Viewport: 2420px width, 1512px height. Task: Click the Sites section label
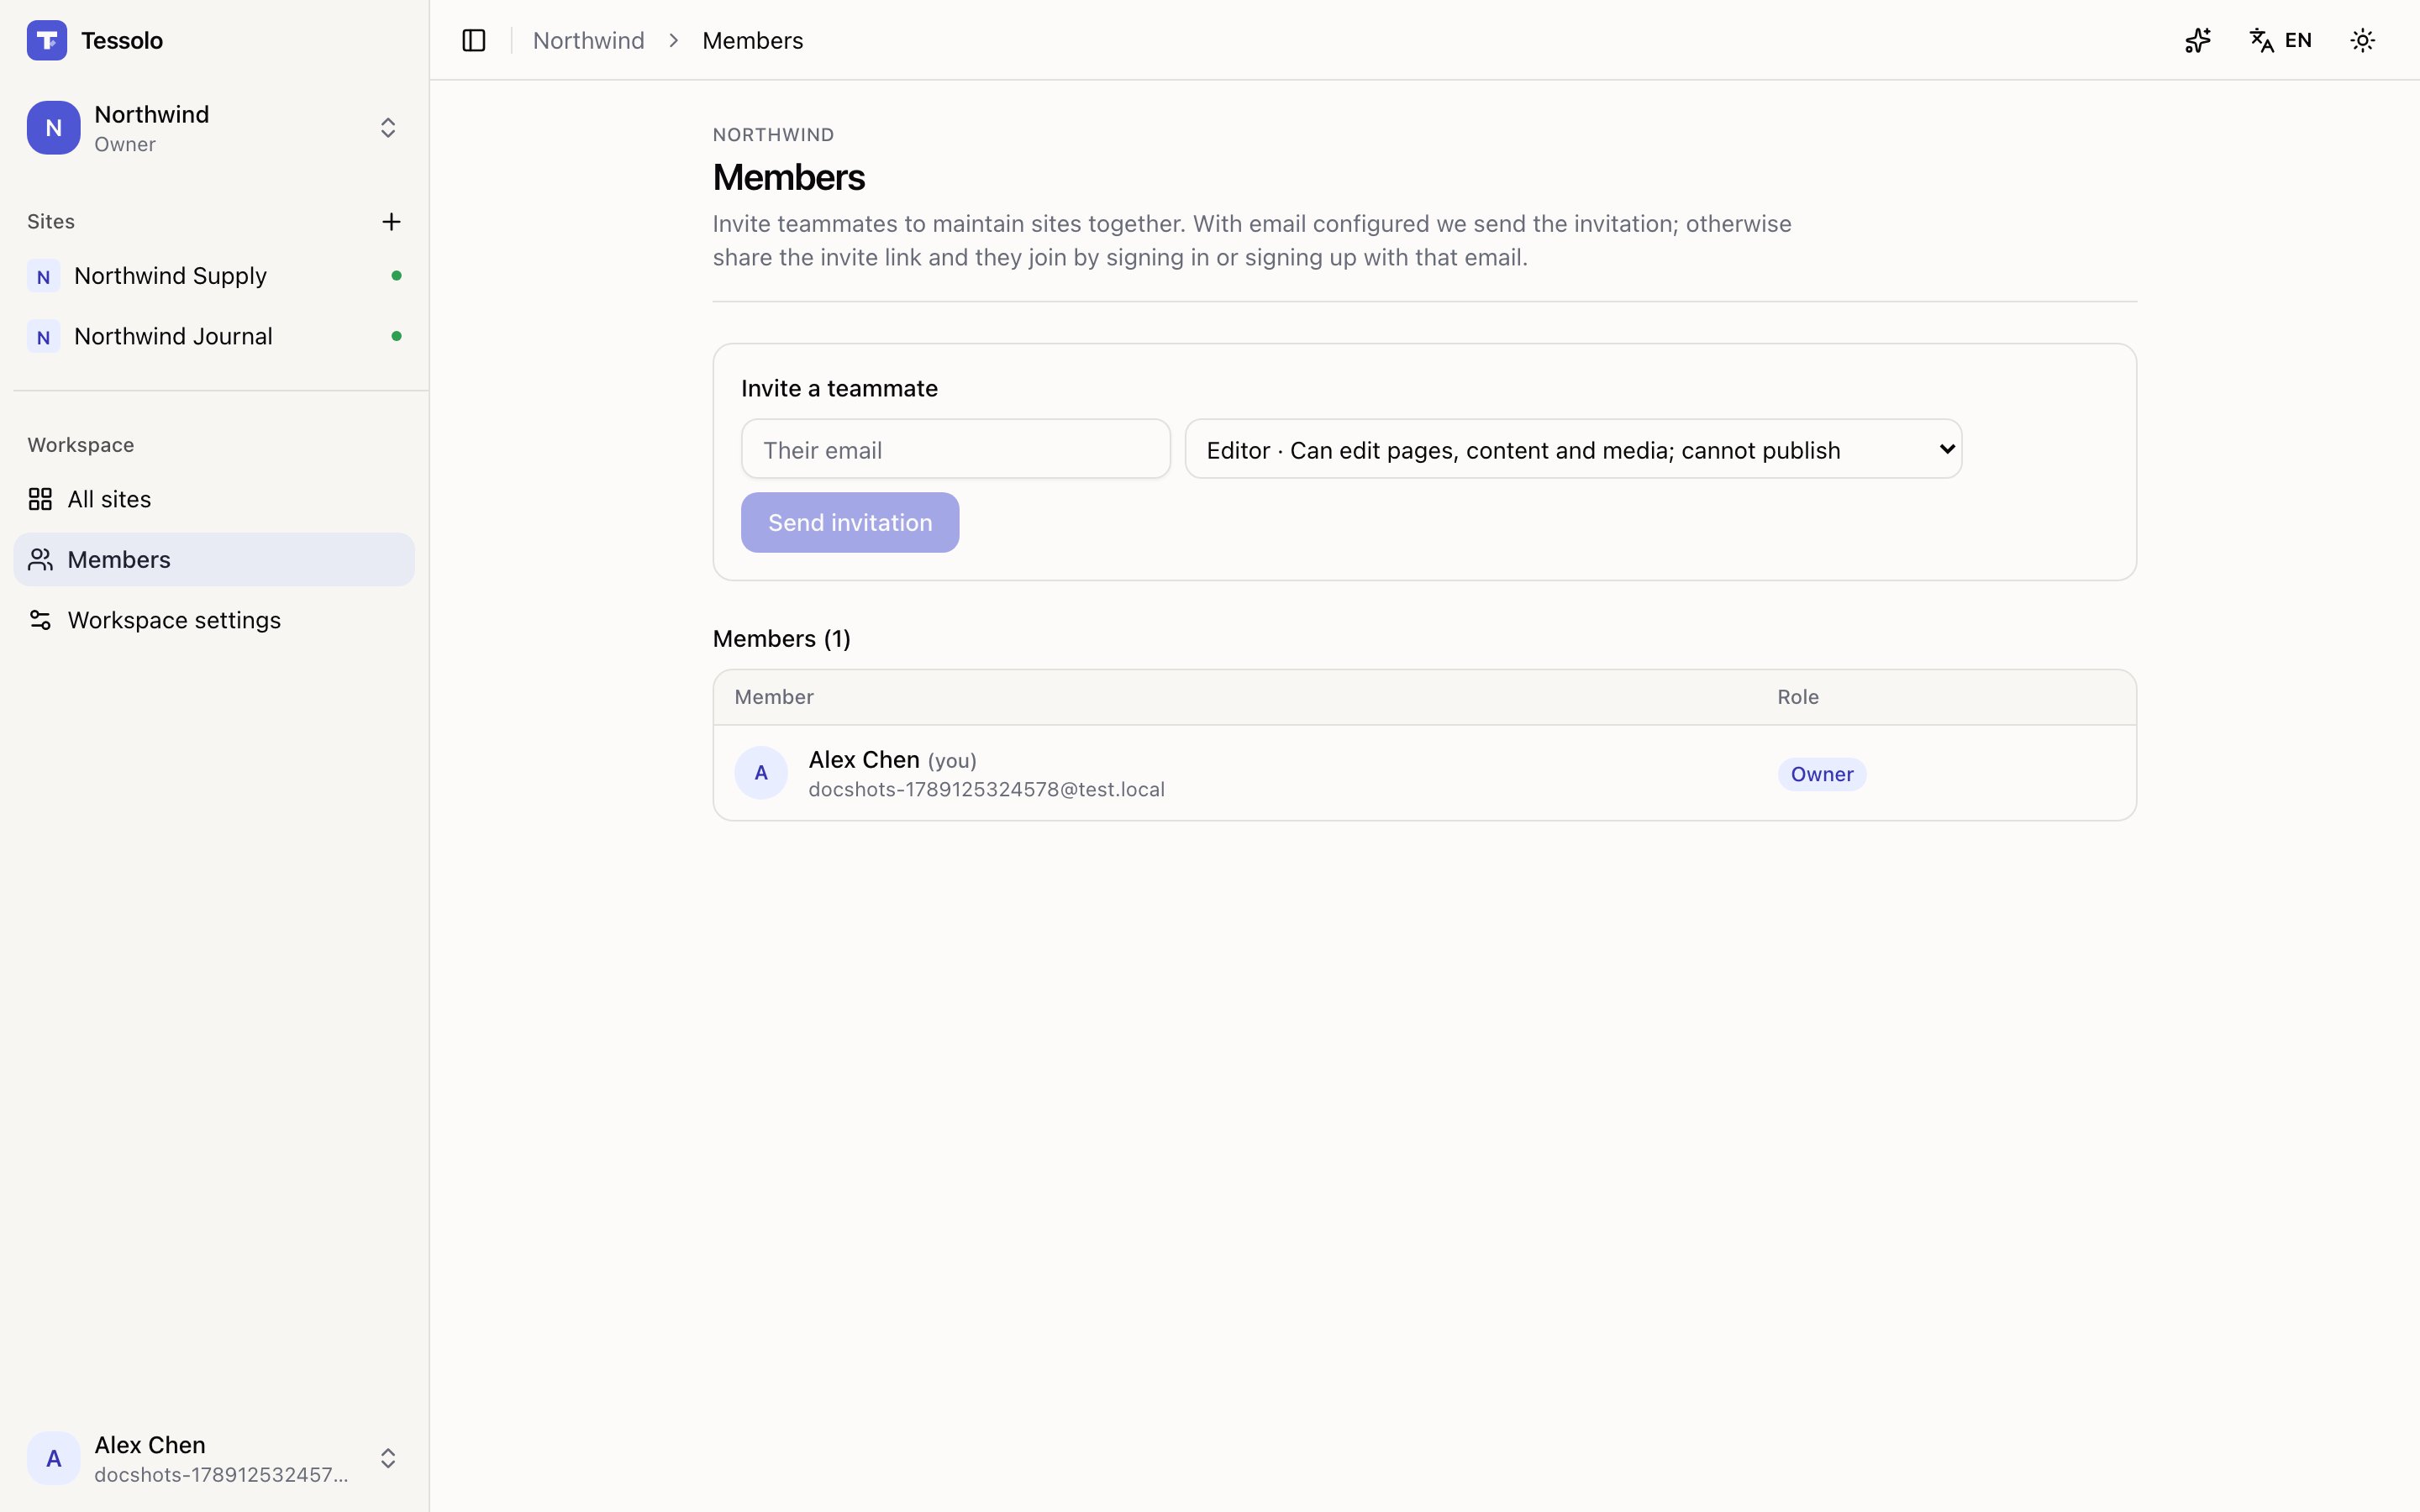[51, 221]
